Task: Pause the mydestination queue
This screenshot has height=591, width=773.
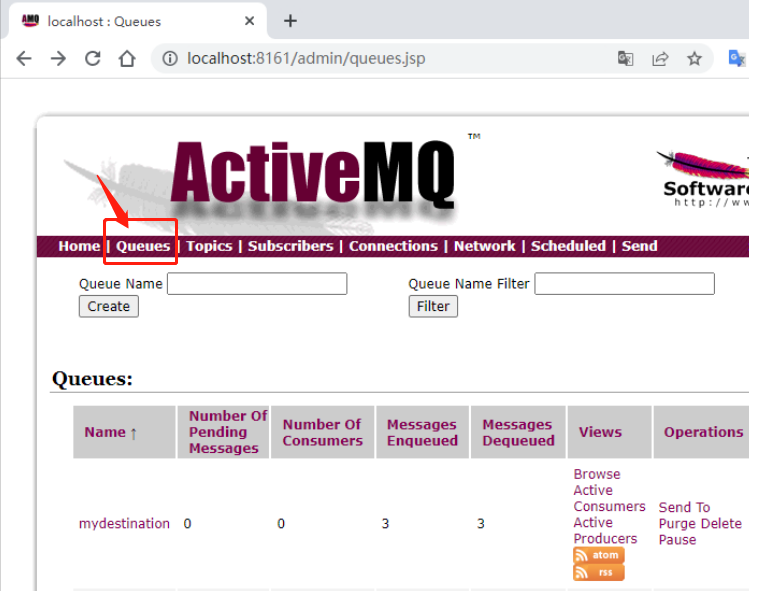Action: tap(677, 540)
